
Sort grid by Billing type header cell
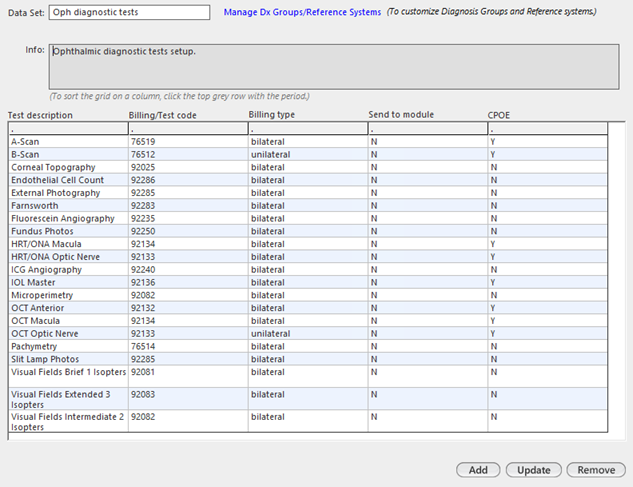click(x=308, y=129)
